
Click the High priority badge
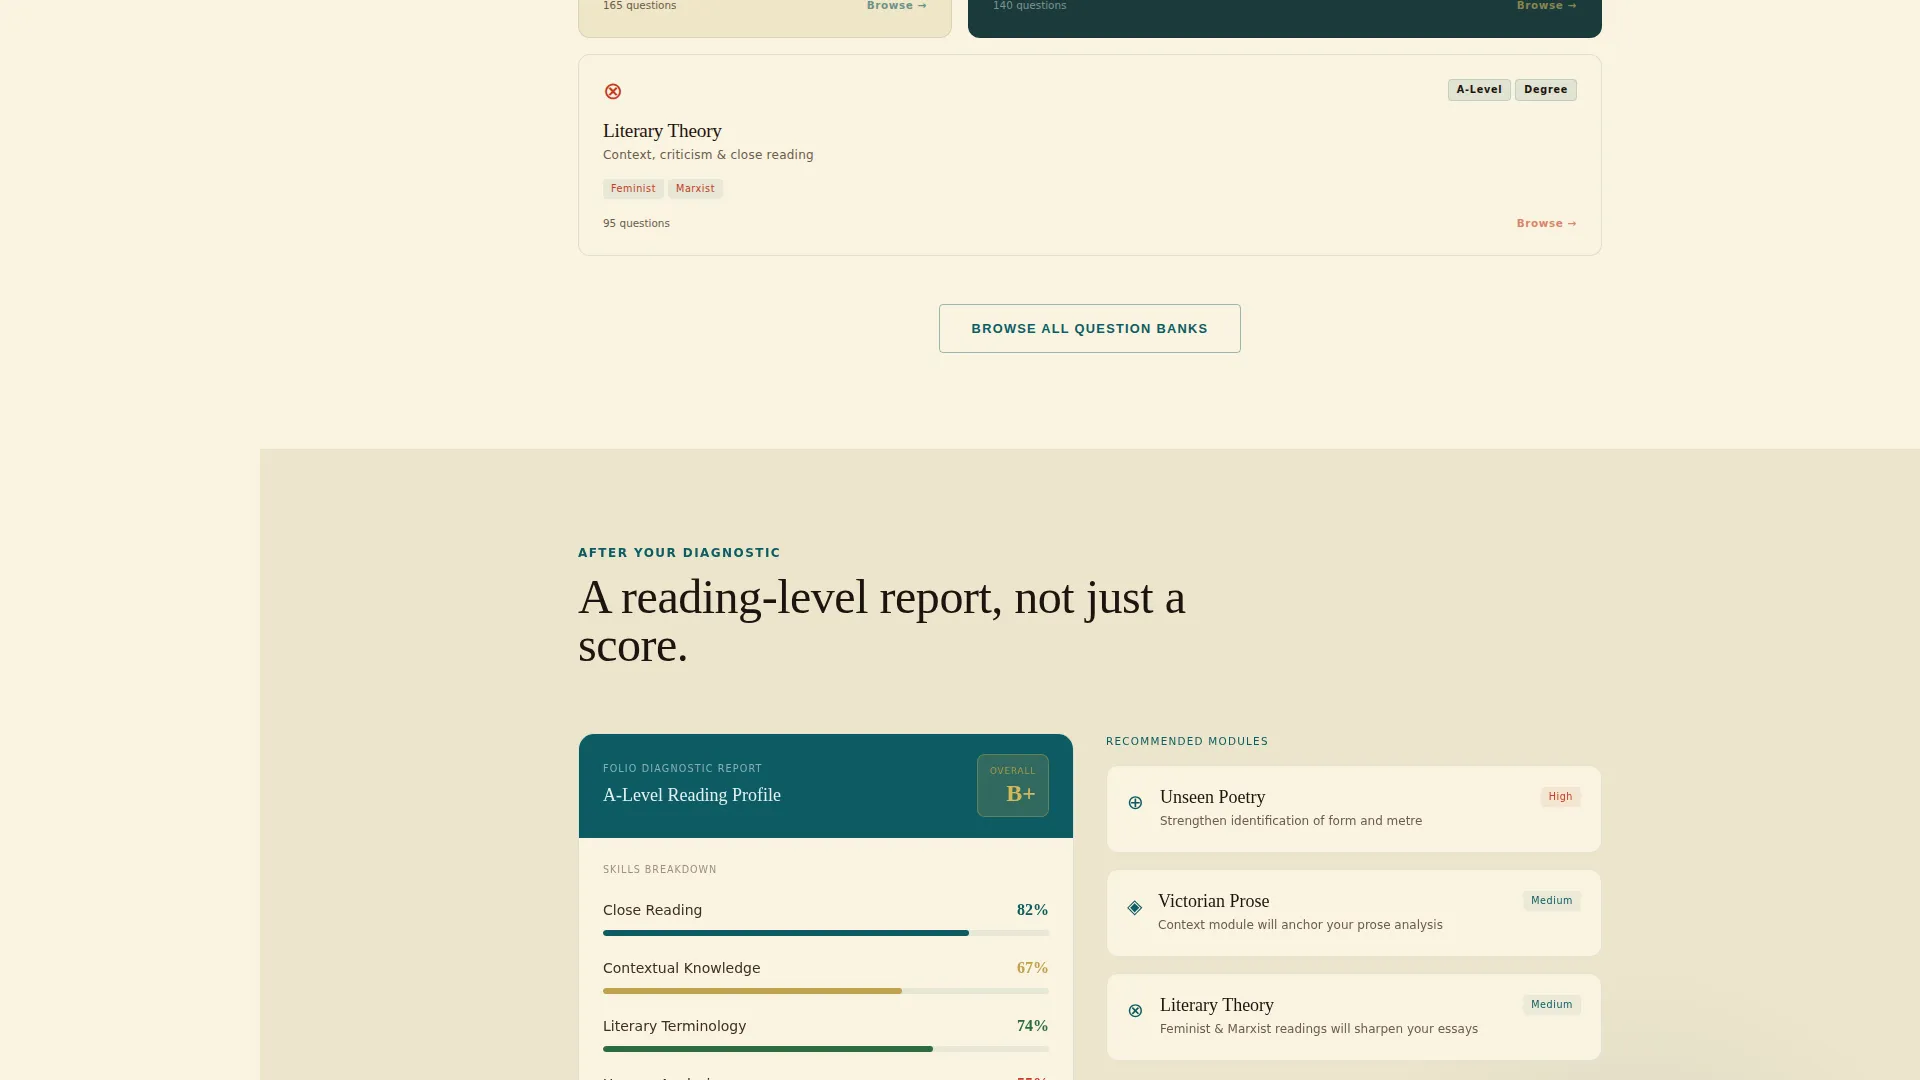point(1560,797)
